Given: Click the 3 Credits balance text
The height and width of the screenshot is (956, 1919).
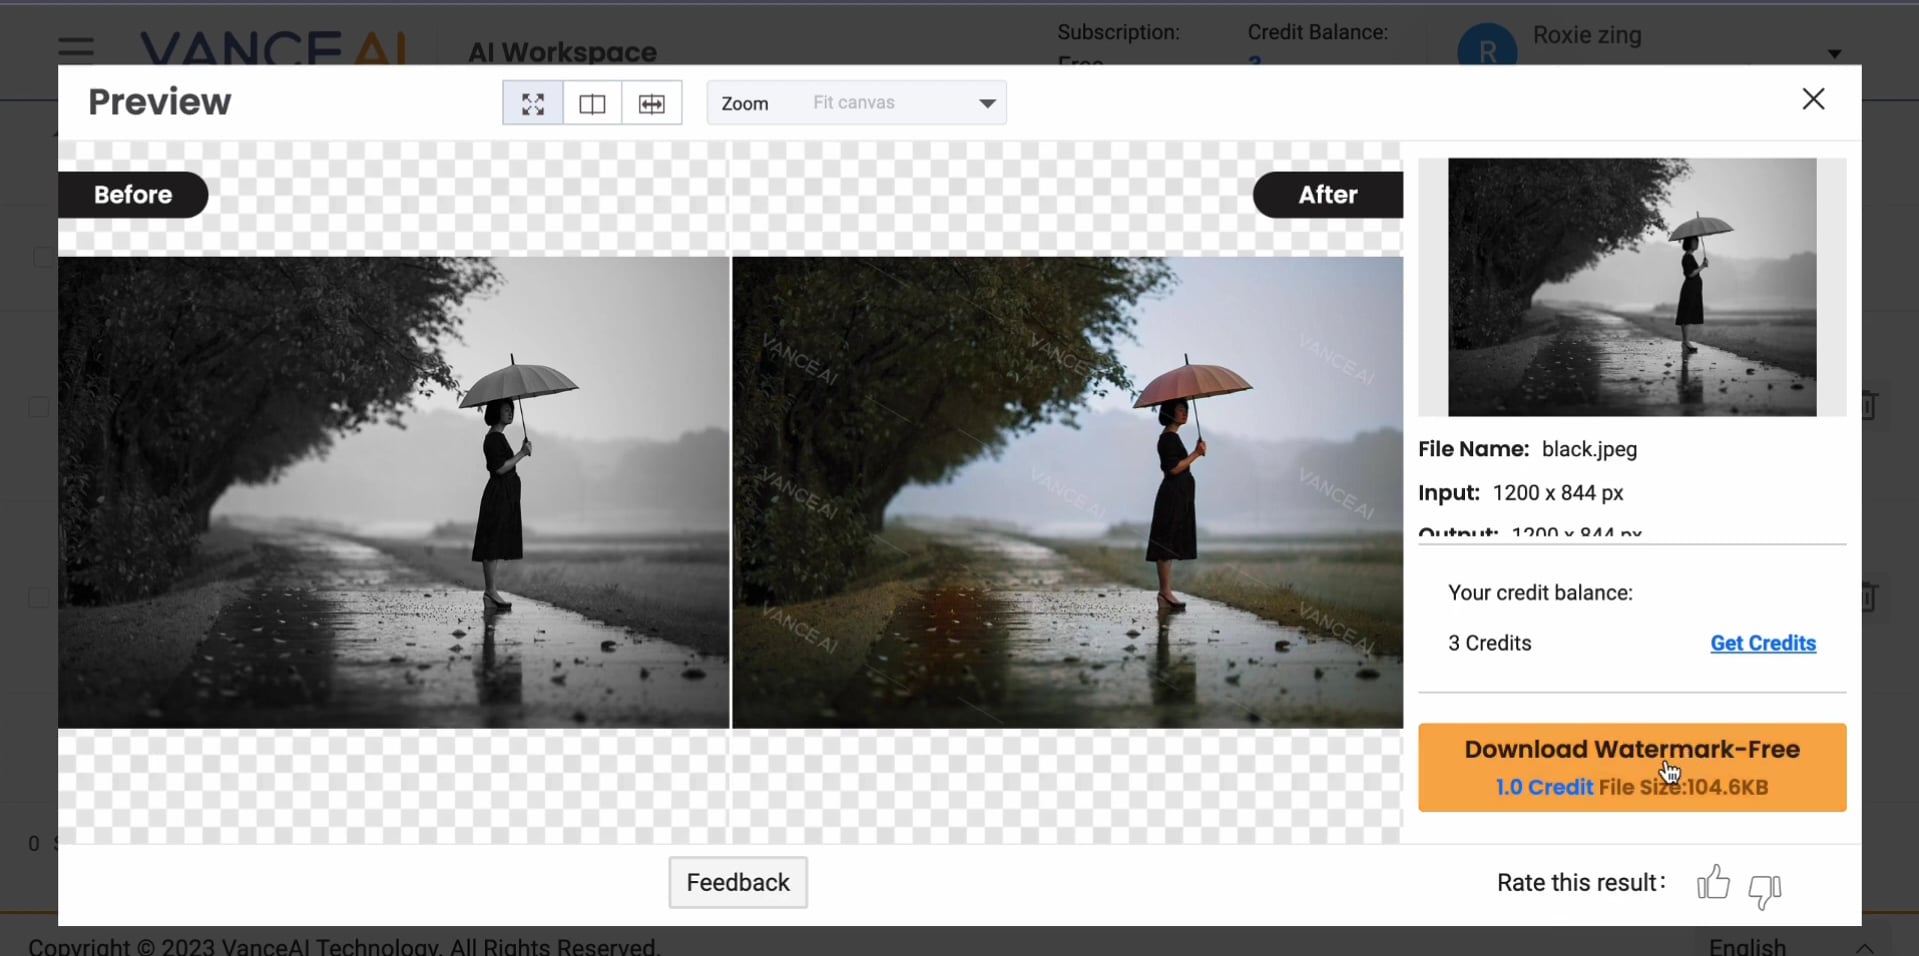Looking at the screenshot, I should pyautogui.click(x=1490, y=643).
